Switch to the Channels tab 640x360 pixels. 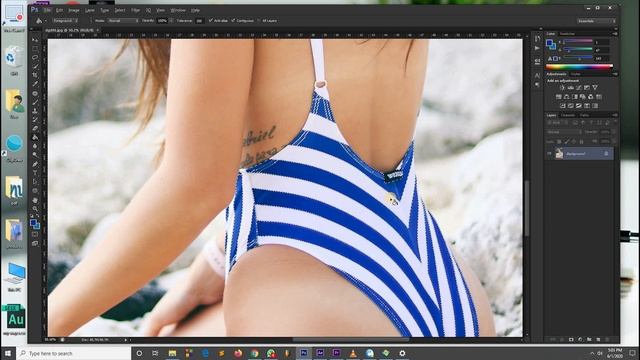point(568,116)
